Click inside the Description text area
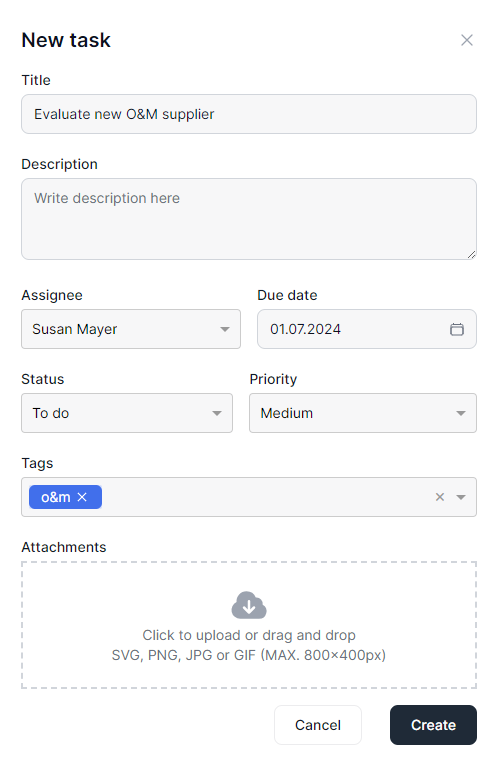 [x=249, y=219]
